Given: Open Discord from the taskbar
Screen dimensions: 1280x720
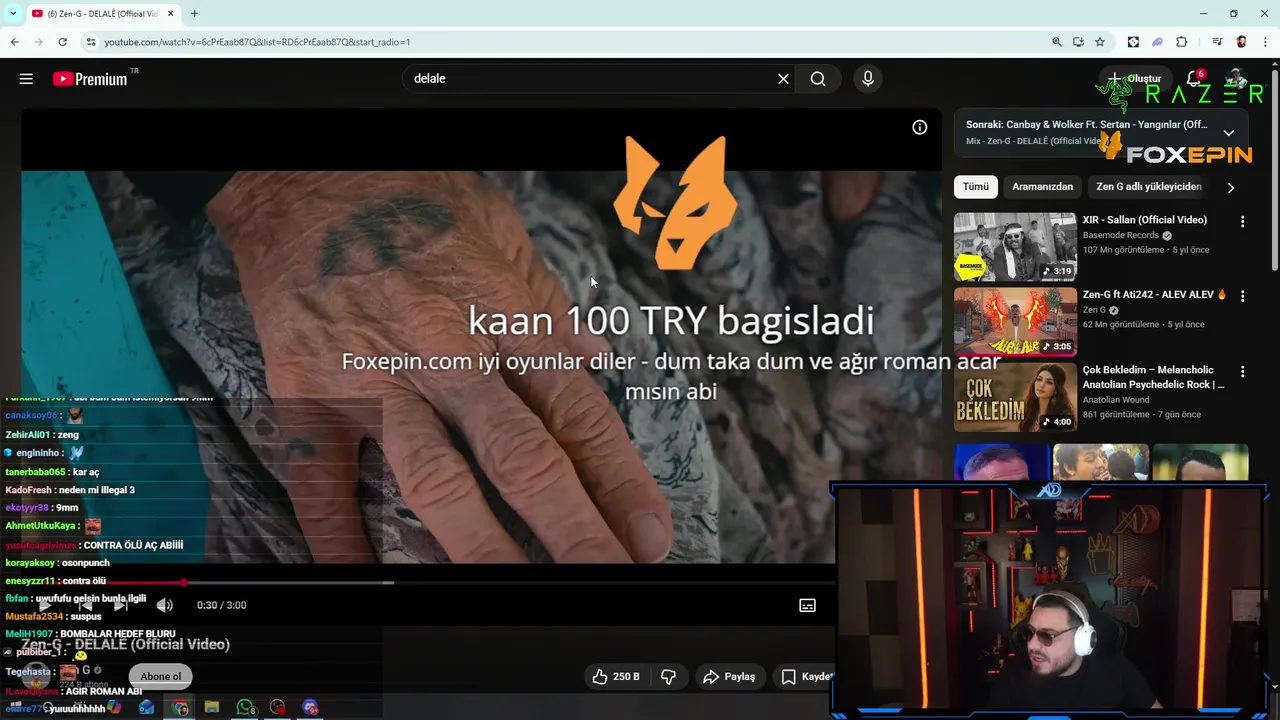Looking at the screenshot, I should point(310,708).
